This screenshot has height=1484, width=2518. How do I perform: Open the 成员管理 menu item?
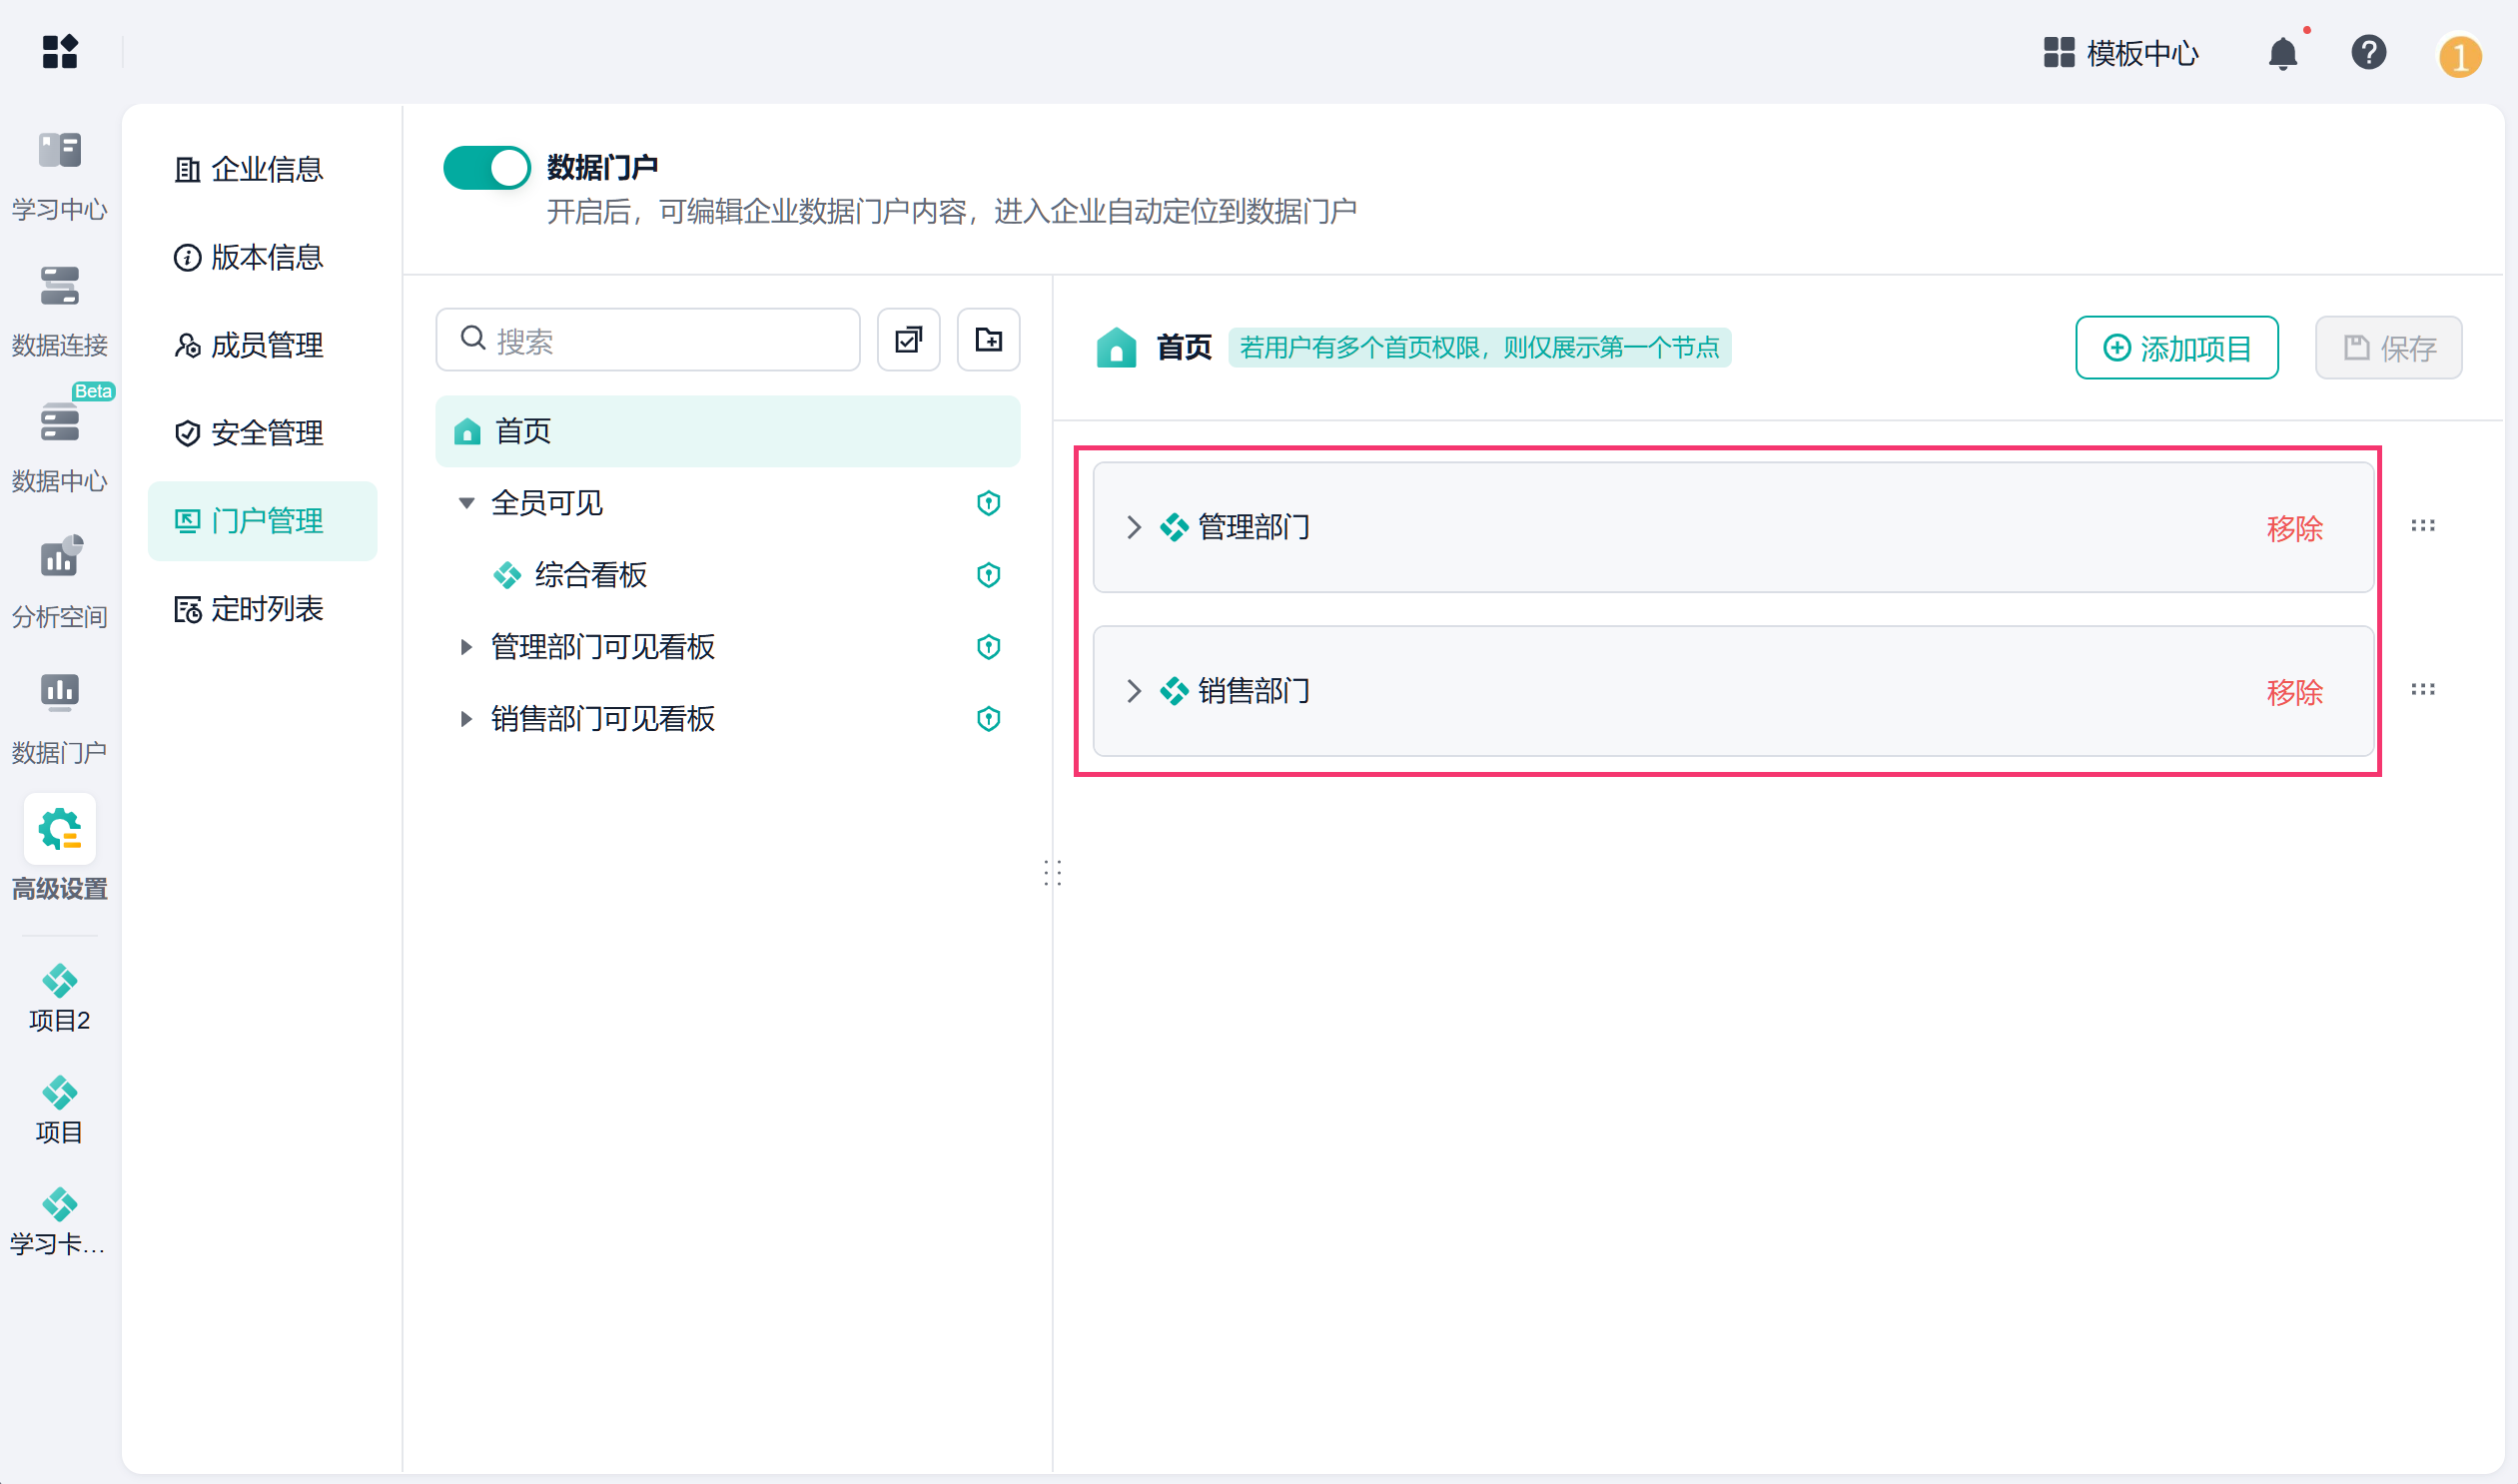coord(249,345)
